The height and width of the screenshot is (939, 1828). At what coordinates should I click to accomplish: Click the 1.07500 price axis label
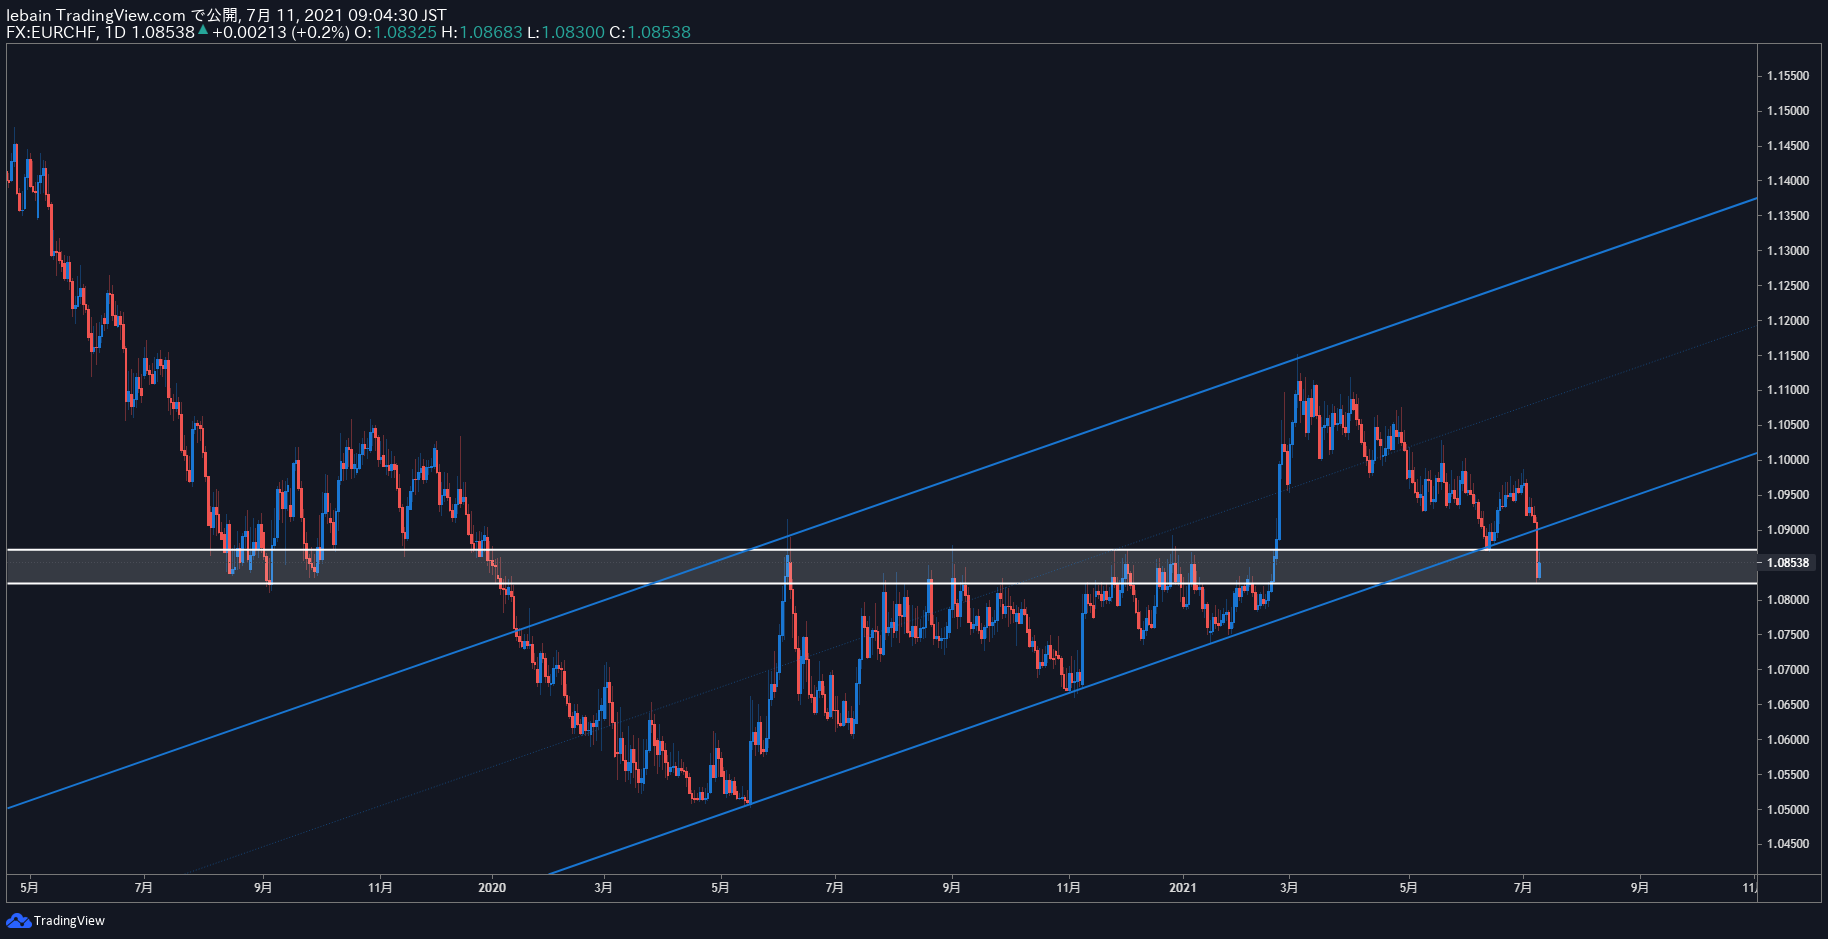click(1788, 635)
